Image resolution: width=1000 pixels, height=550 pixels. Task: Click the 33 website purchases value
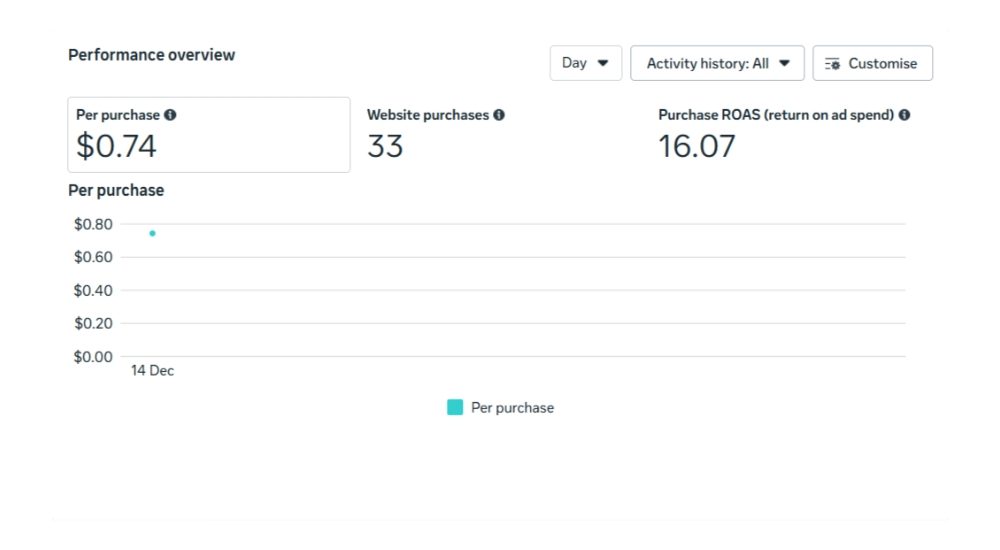385,147
